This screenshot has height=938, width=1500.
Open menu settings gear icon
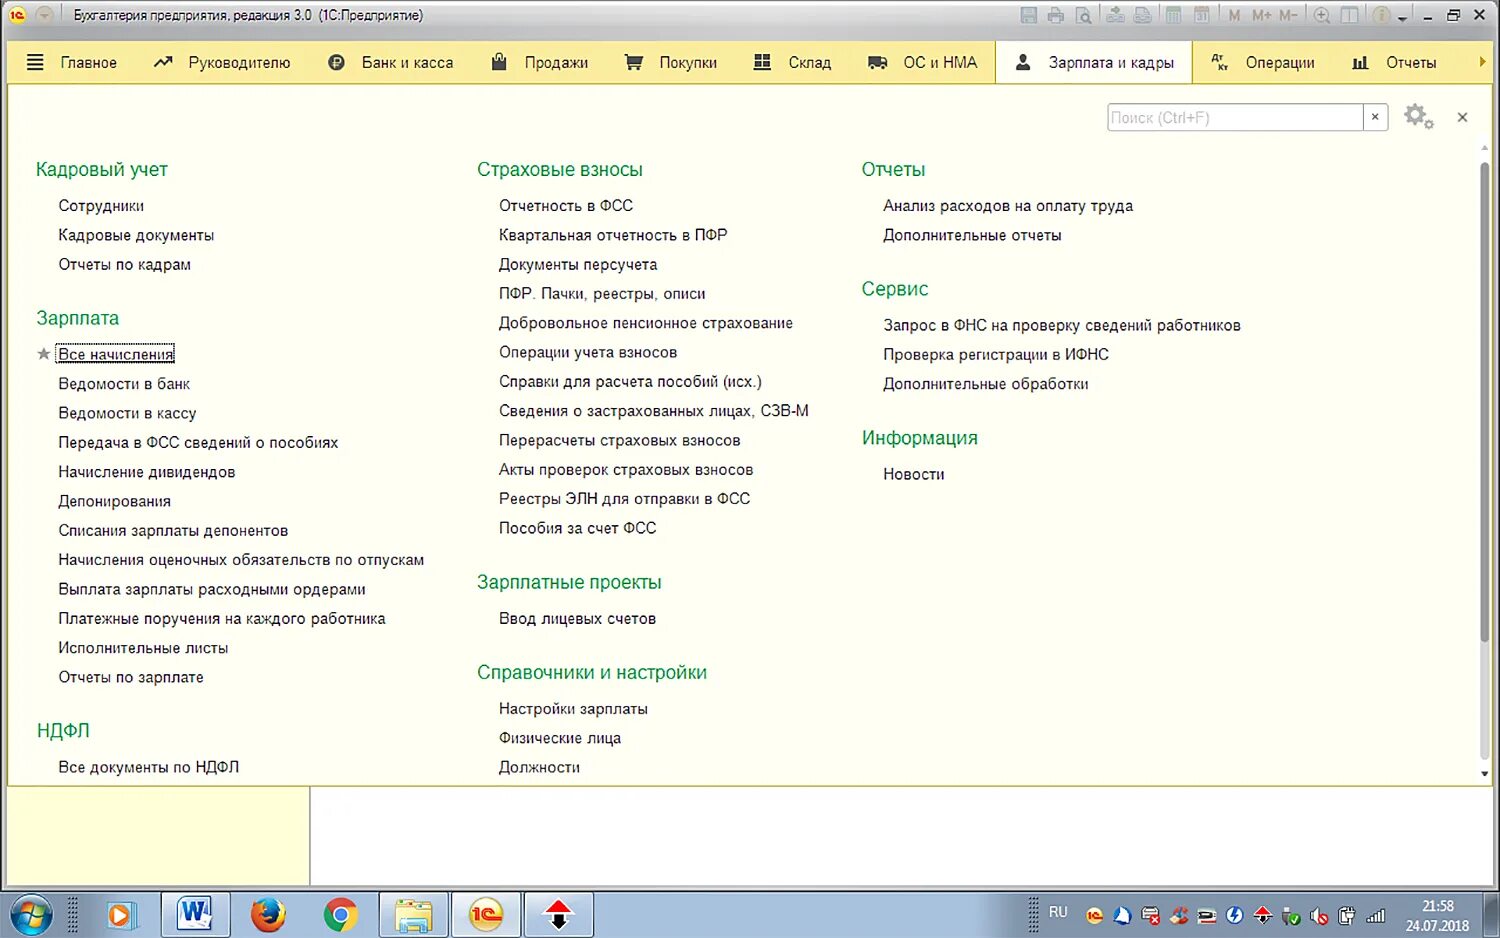tap(1418, 117)
